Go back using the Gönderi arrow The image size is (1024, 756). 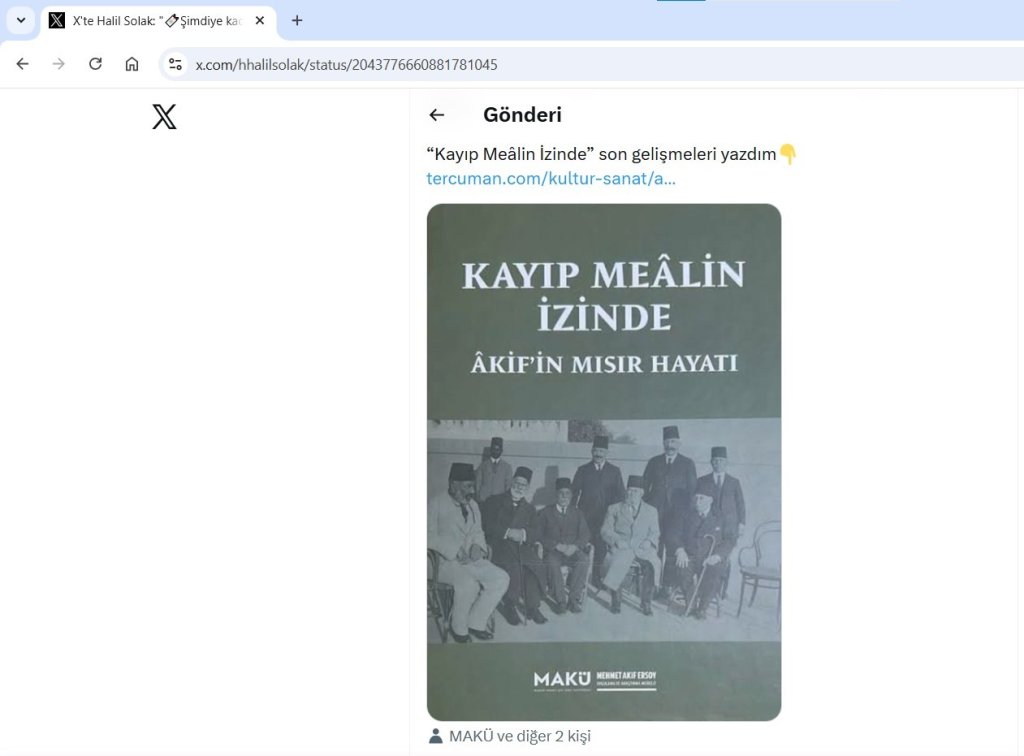tap(437, 115)
